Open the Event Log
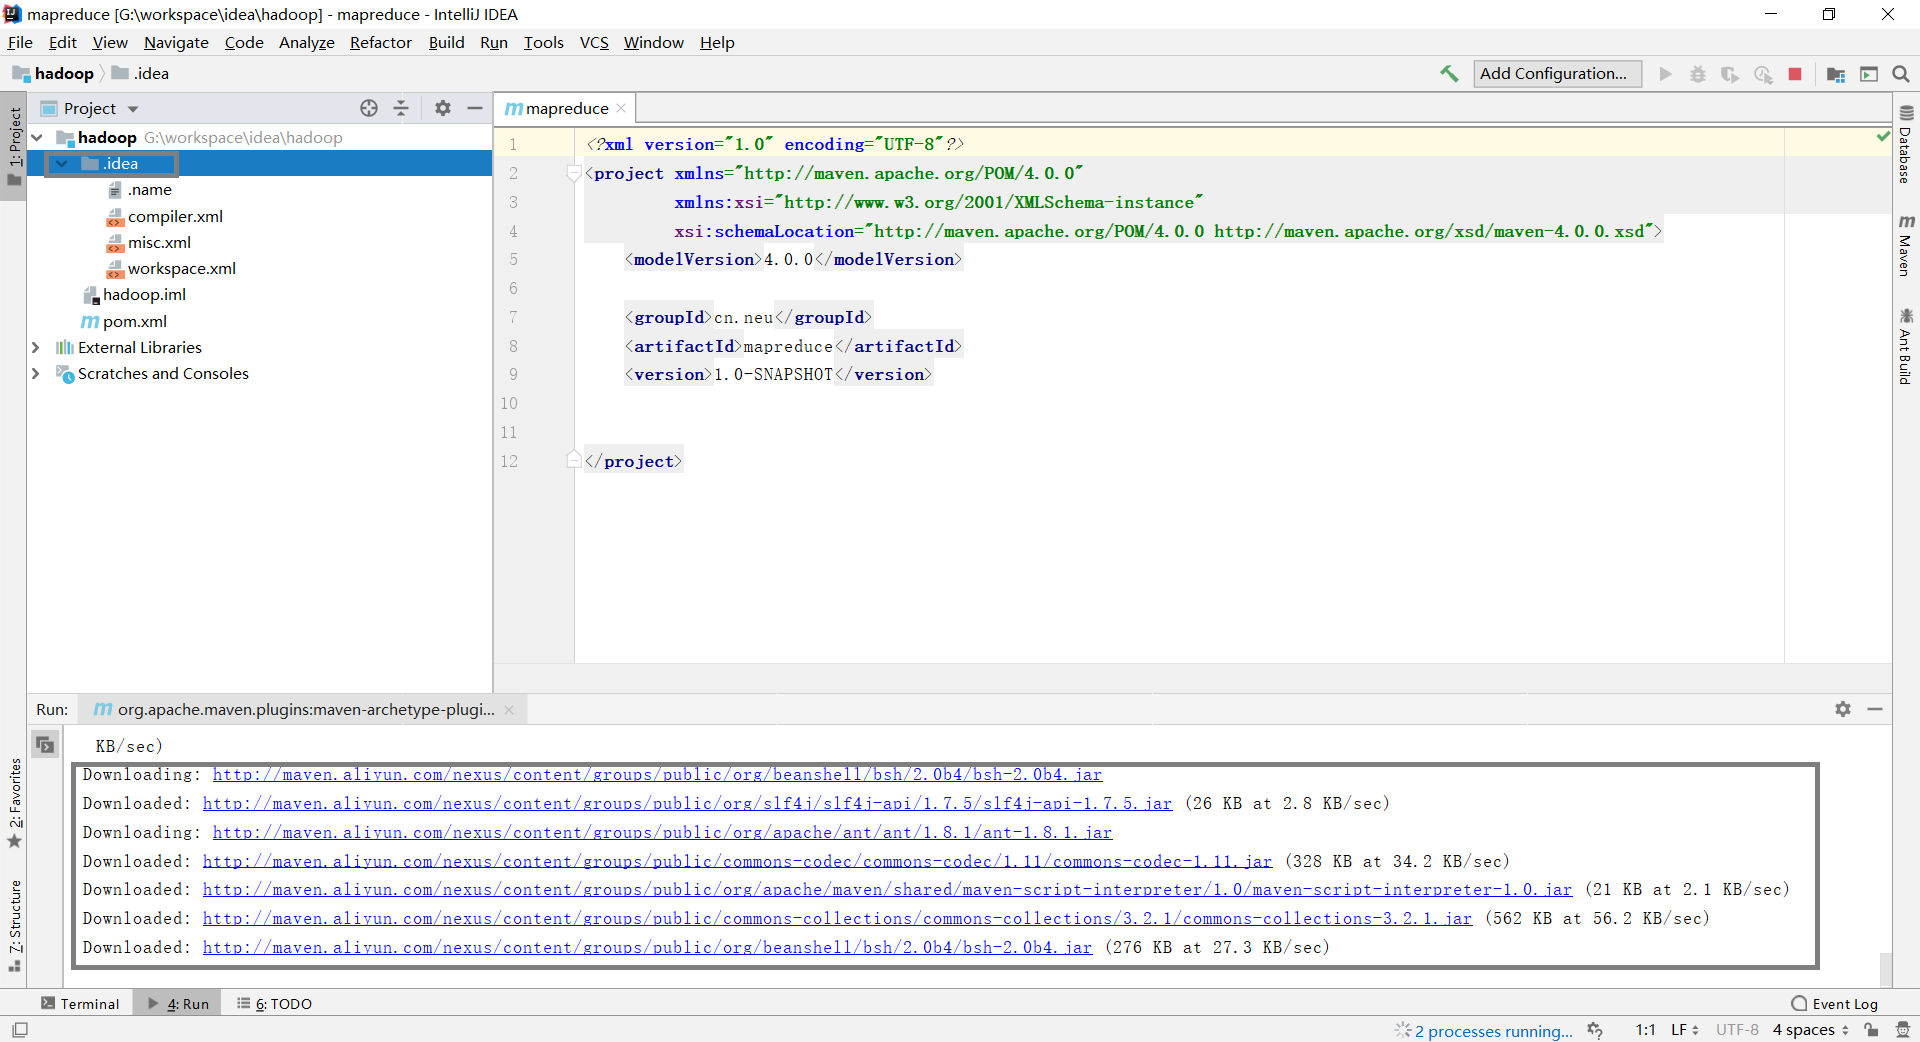Viewport: 1920px width, 1042px height. pos(1835,1004)
